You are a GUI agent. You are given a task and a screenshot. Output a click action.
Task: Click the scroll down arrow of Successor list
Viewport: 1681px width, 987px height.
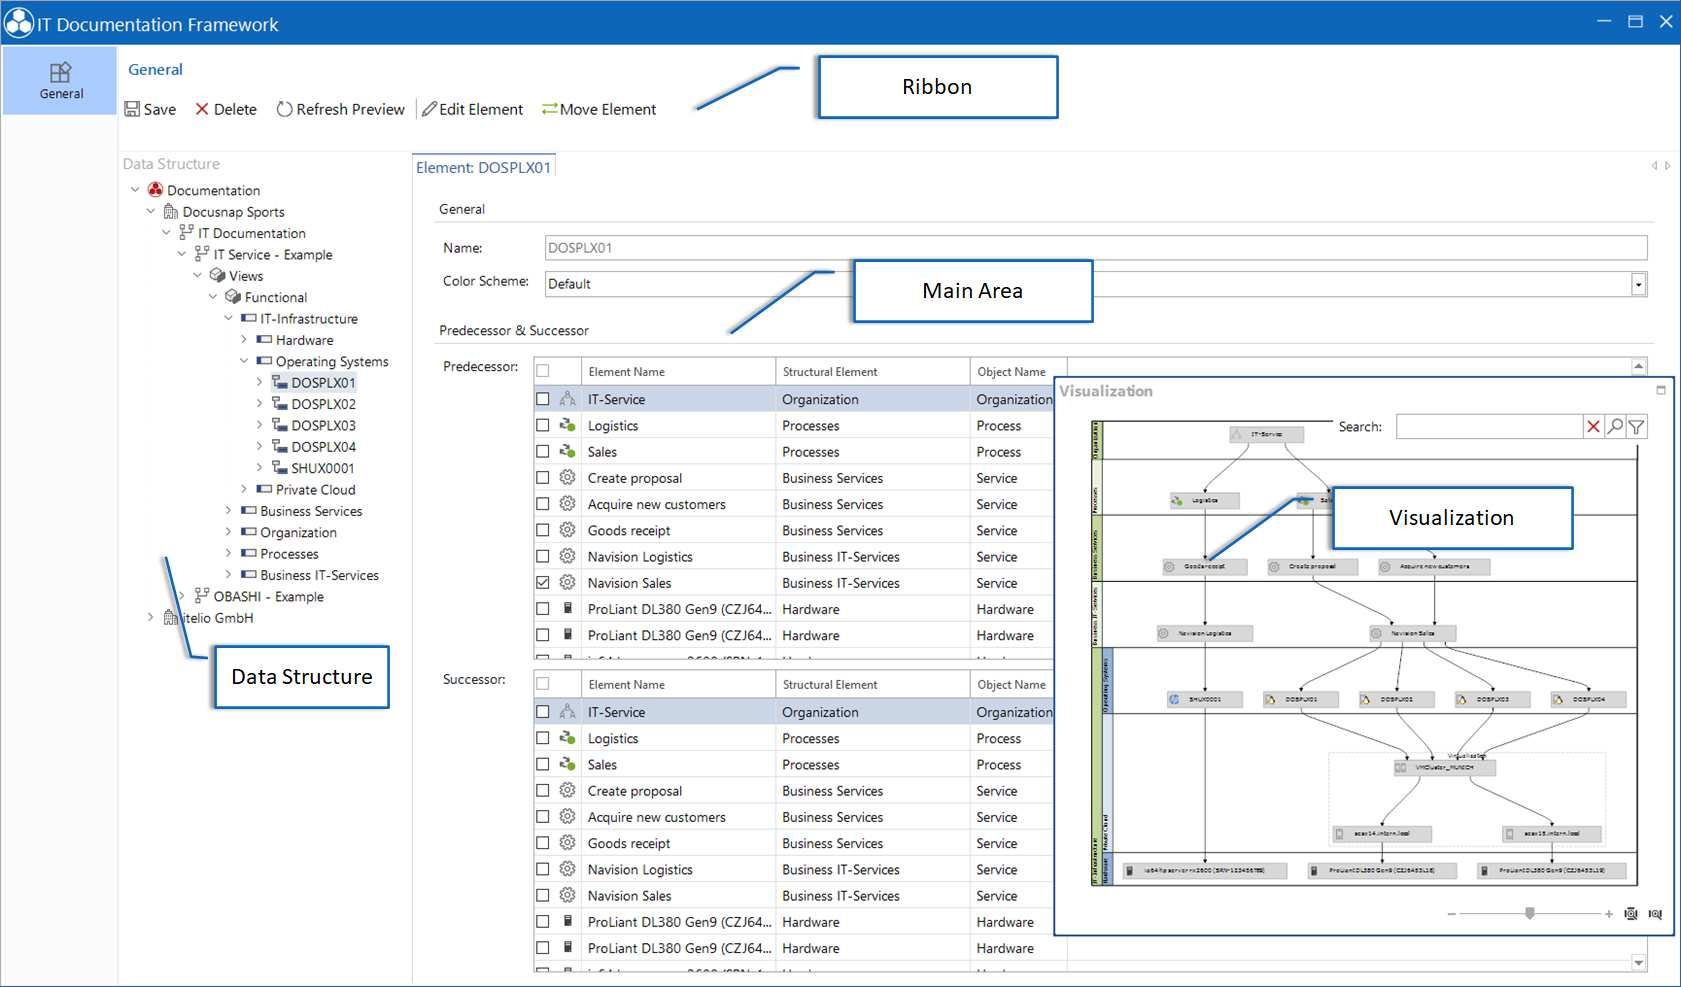coord(1638,963)
